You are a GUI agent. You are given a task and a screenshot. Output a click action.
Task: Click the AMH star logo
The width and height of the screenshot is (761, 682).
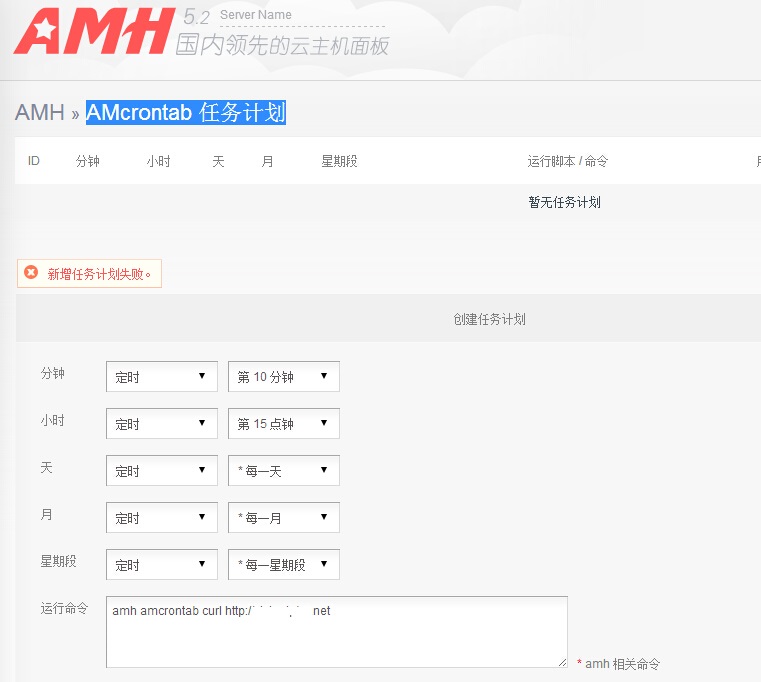pyautogui.click(x=90, y=32)
